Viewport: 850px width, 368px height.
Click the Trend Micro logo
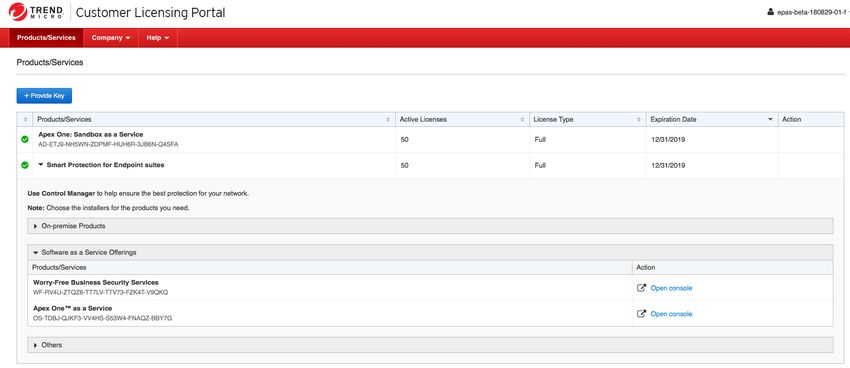click(x=35, y=12)
